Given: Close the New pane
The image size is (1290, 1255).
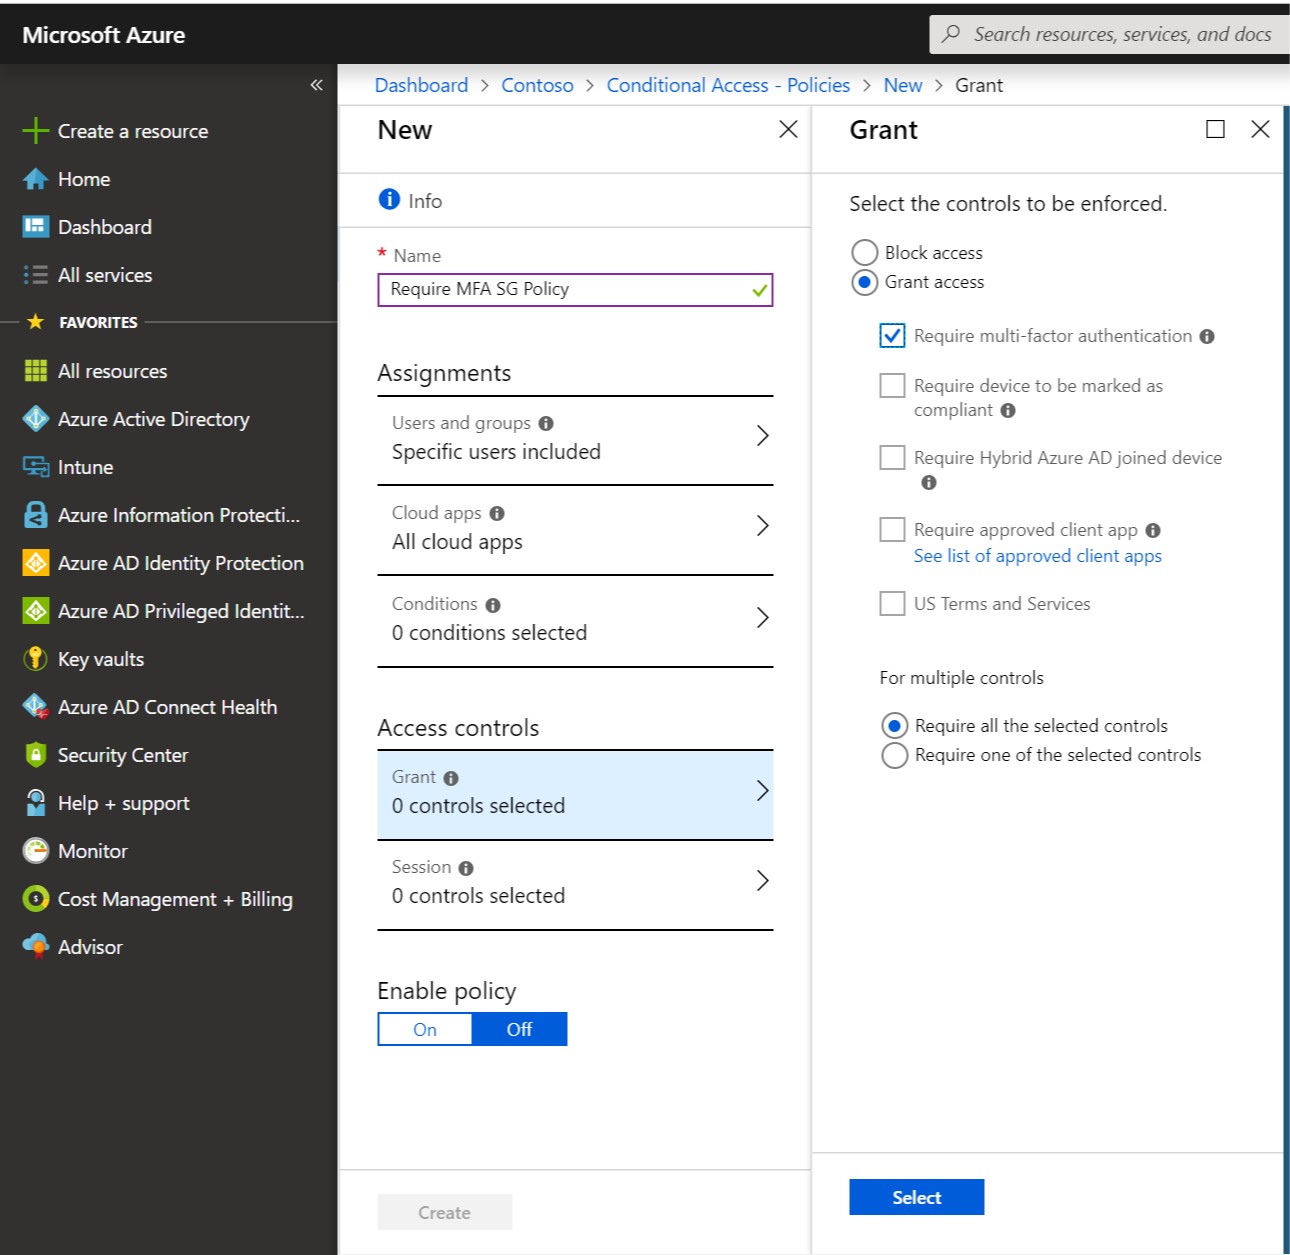Looking at the screenshot, I should tap(788, 129).
